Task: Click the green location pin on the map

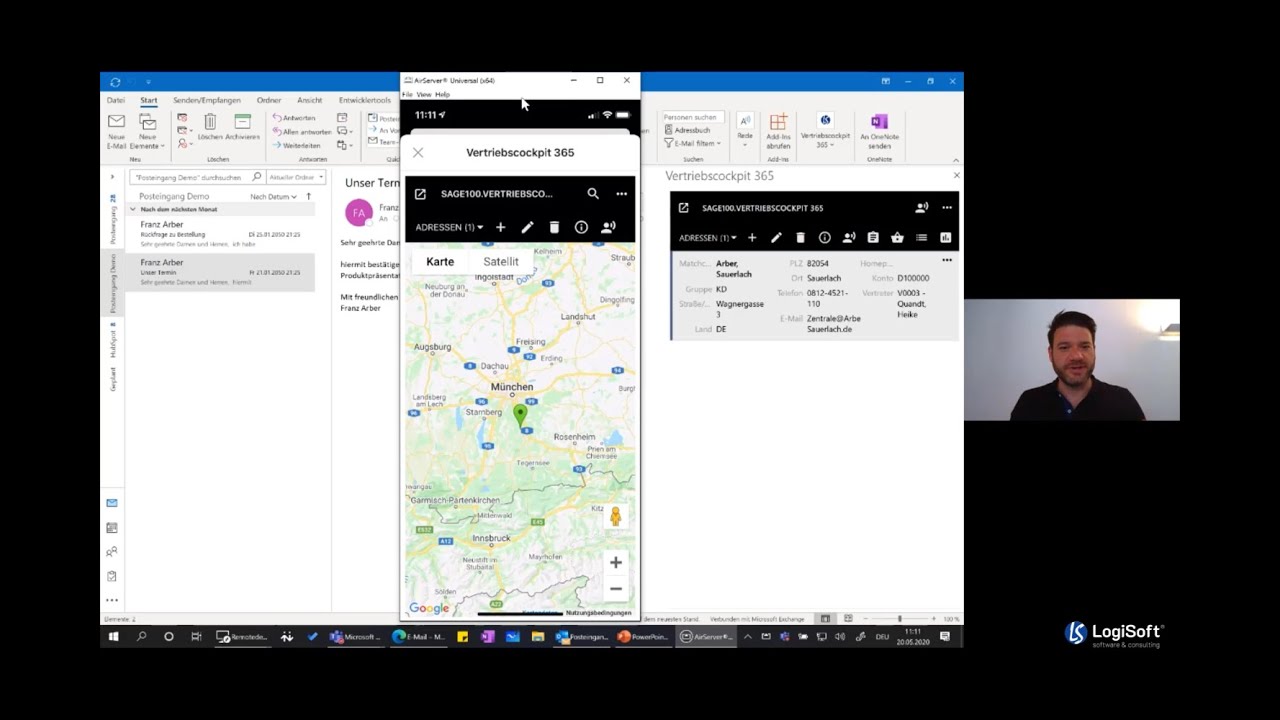Action: [x=520, y=415]
